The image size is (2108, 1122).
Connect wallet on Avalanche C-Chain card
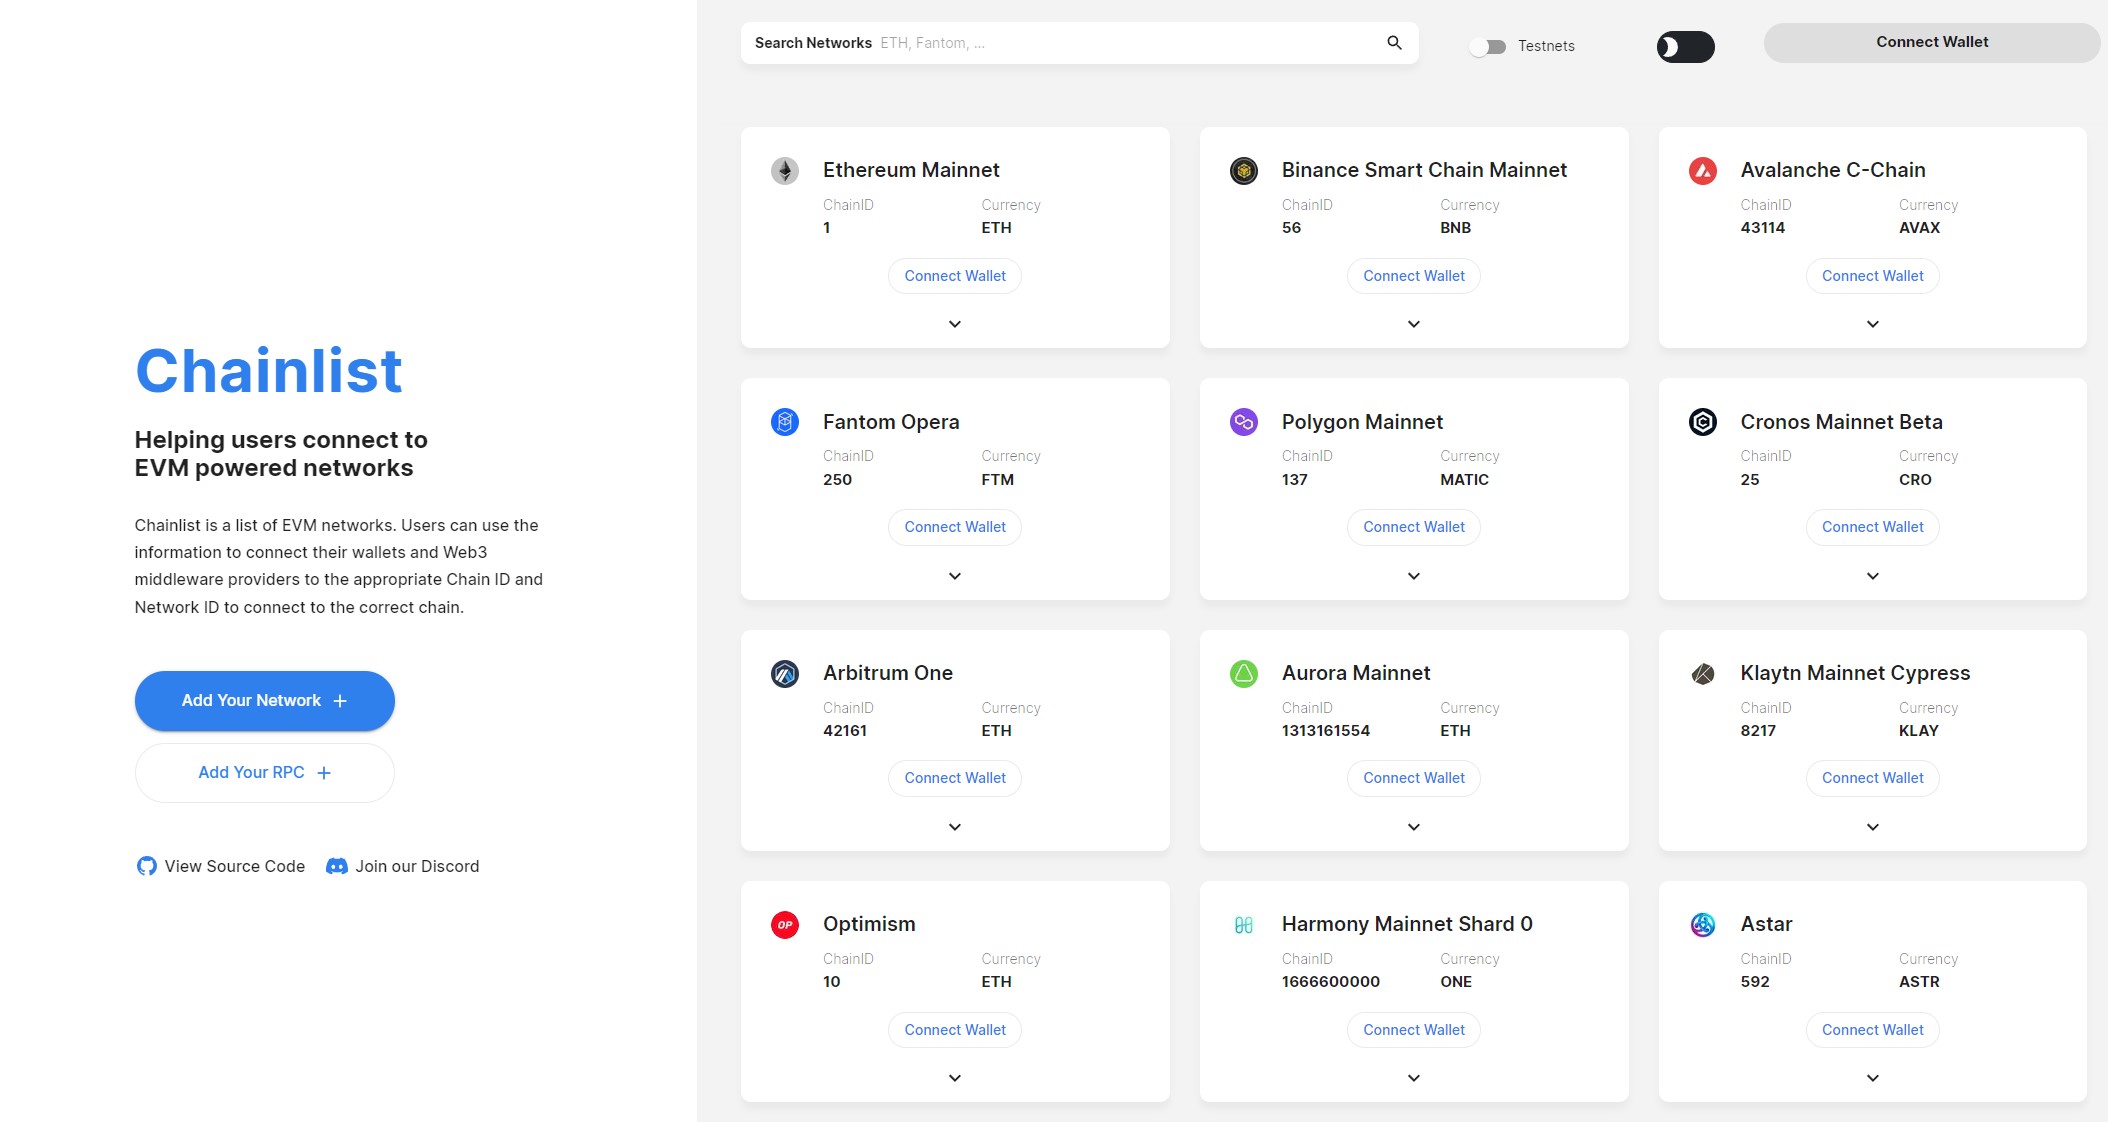tap(1873, 276)
